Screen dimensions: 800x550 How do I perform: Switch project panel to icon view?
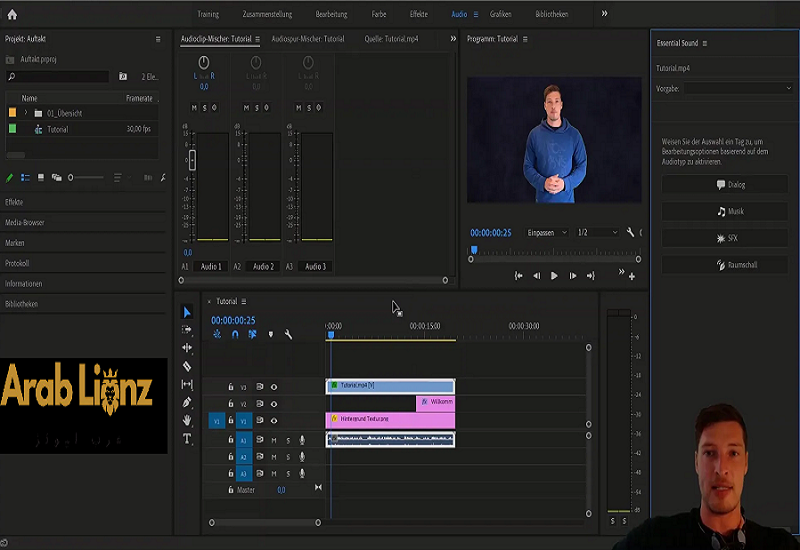tap(41, 178)
